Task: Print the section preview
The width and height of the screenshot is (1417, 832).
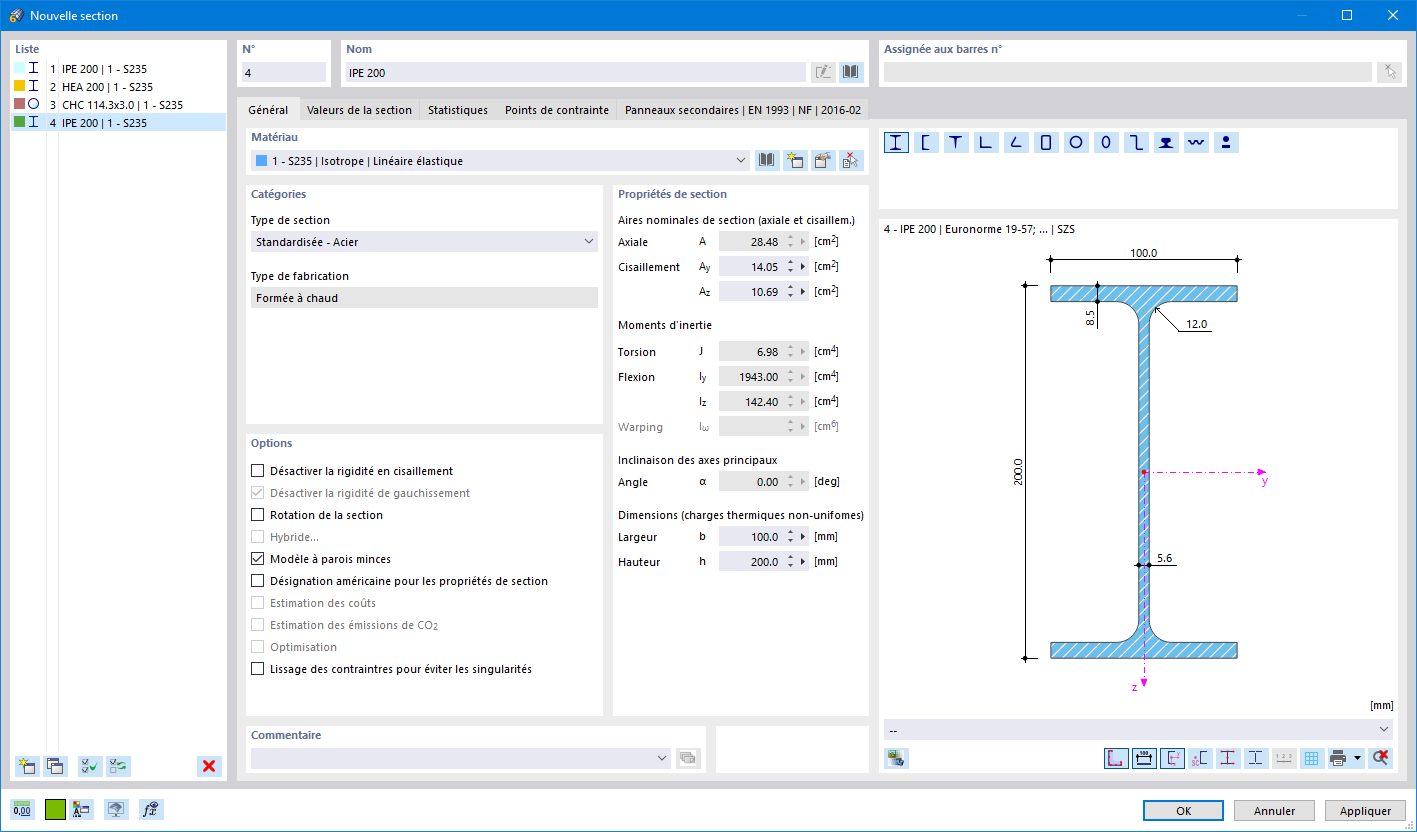Action: click(1339, 758)
